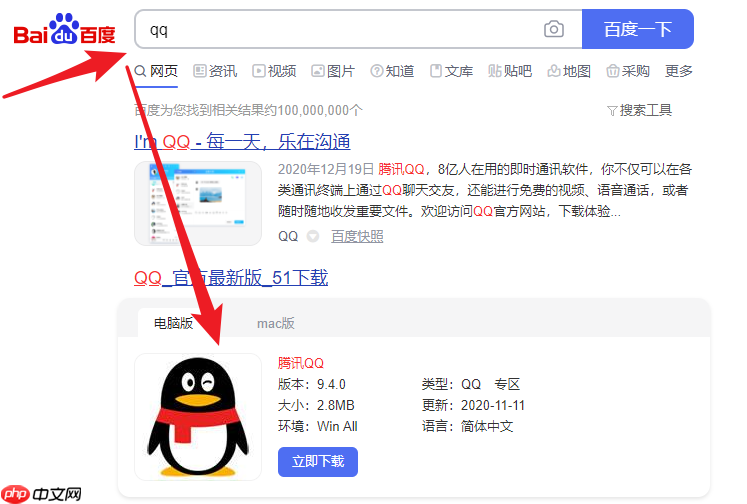The width and height of the screenshot is (747, 504).
Task: Open the 百度快照 link
Action: tap(357, 236)
